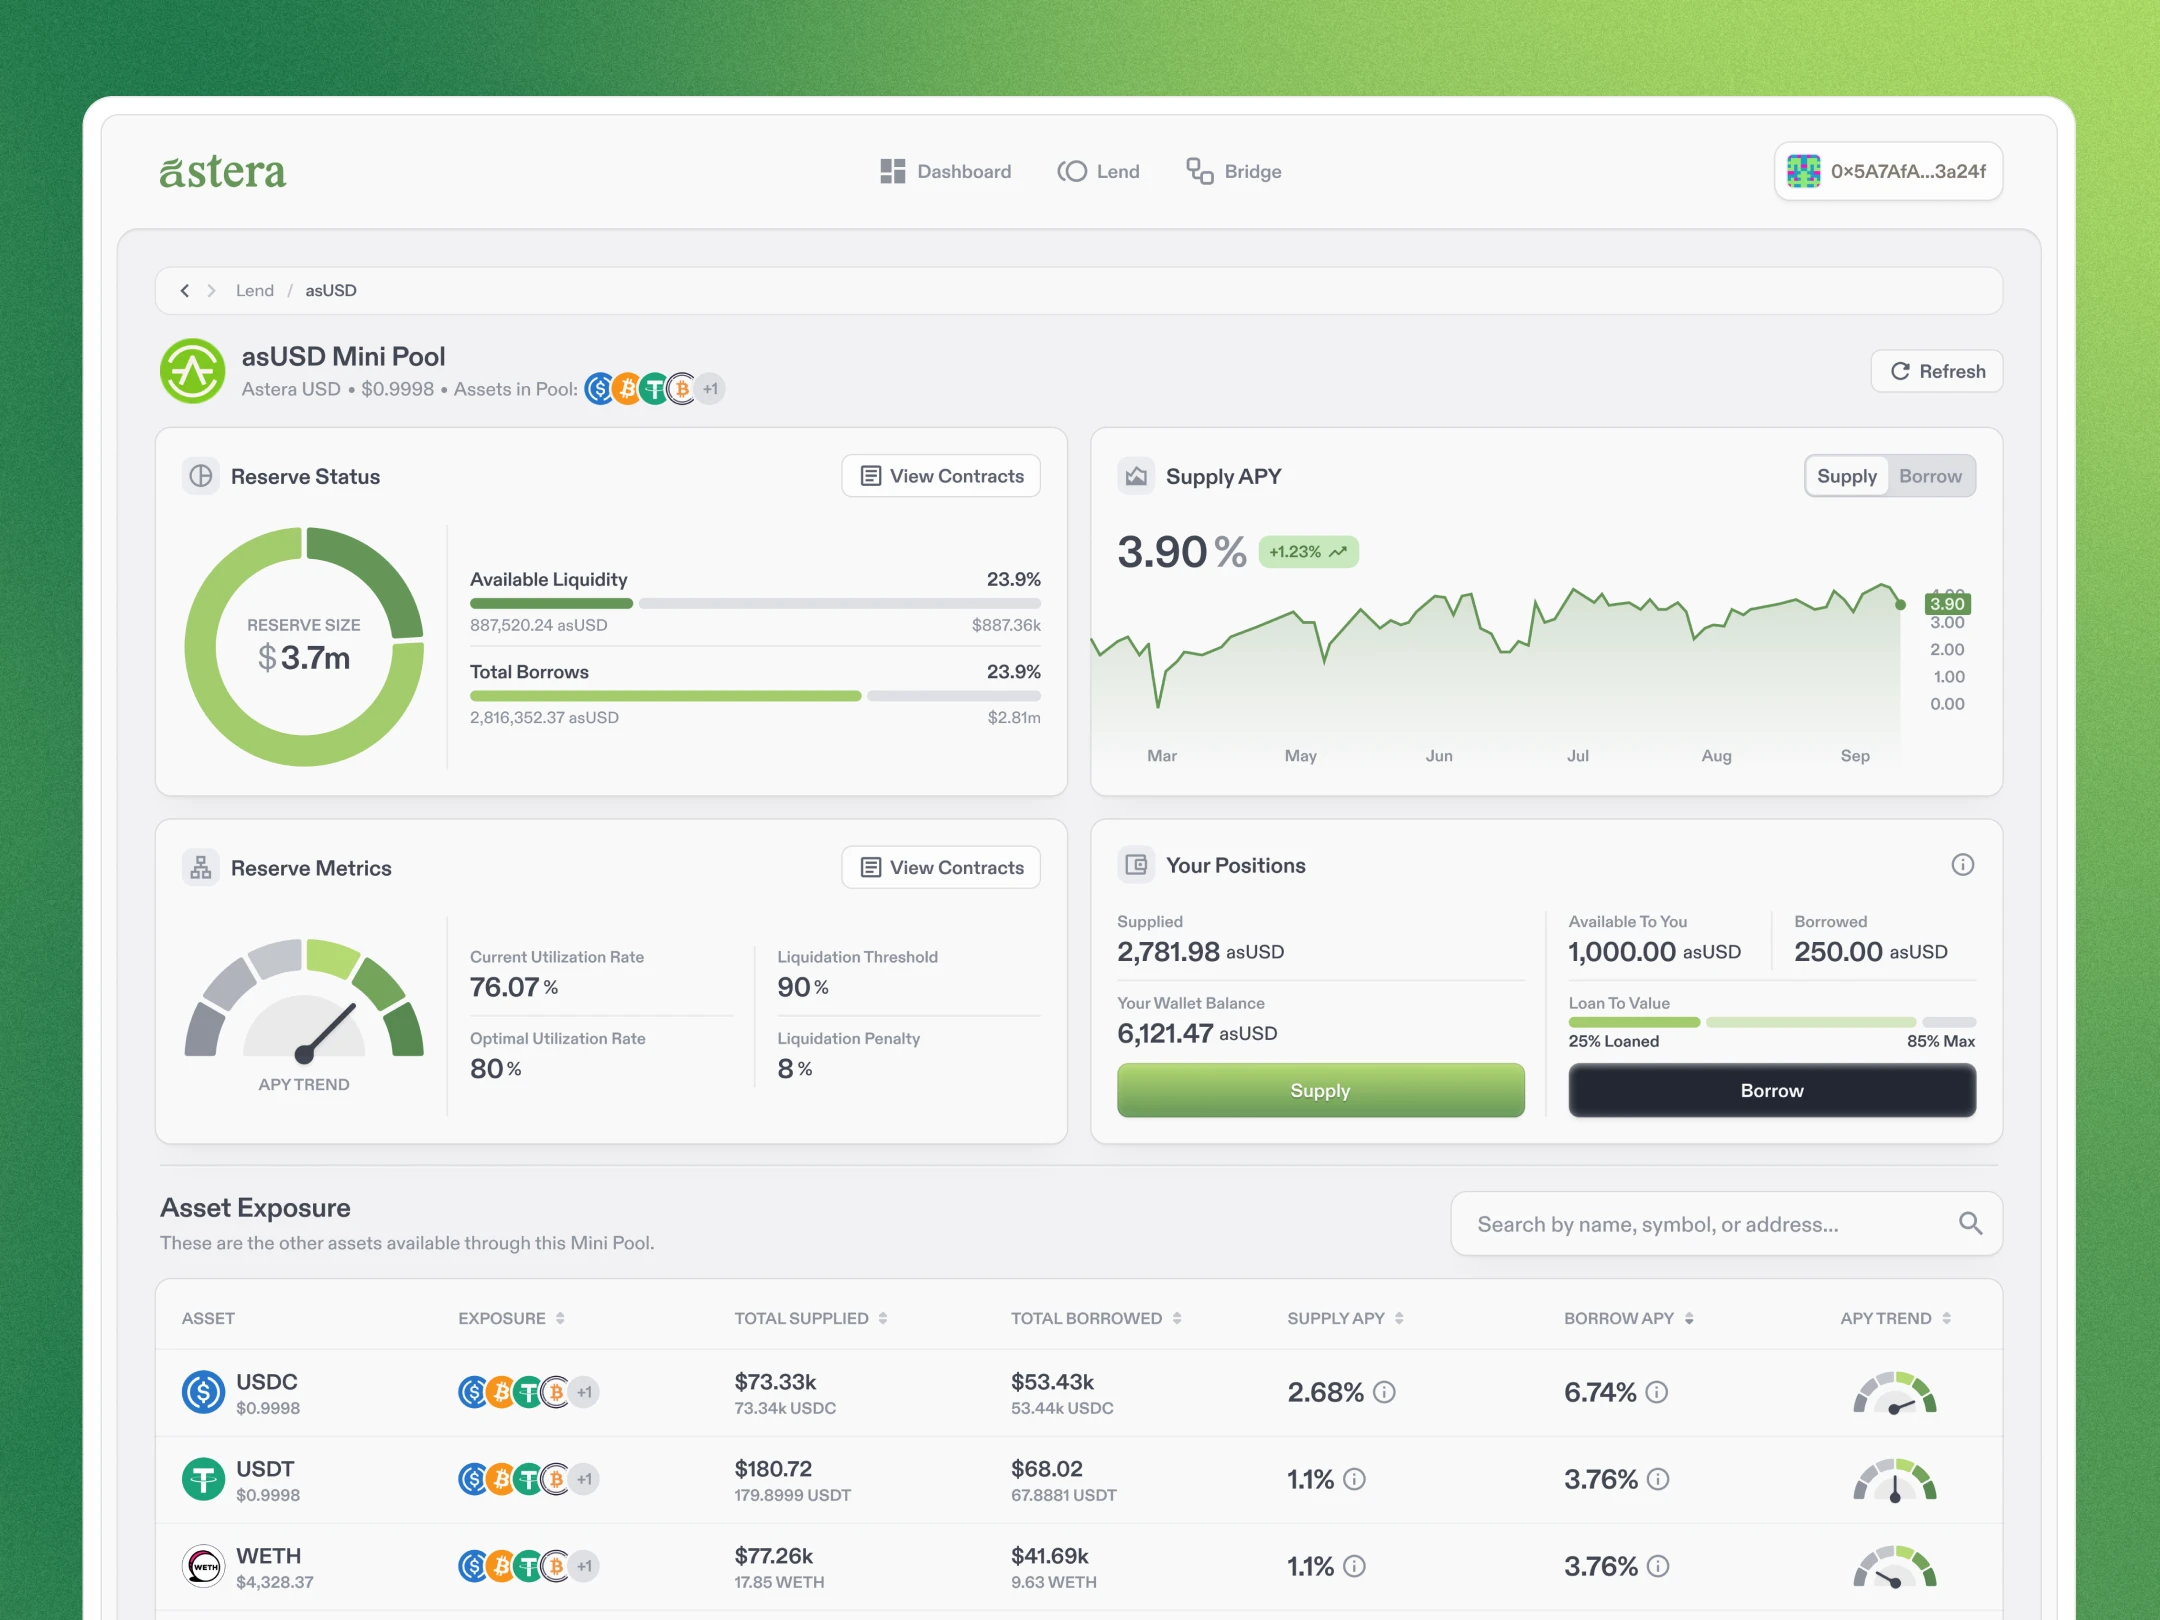Select Supply in the APY chart toggle

click(x=1846, y=476)
